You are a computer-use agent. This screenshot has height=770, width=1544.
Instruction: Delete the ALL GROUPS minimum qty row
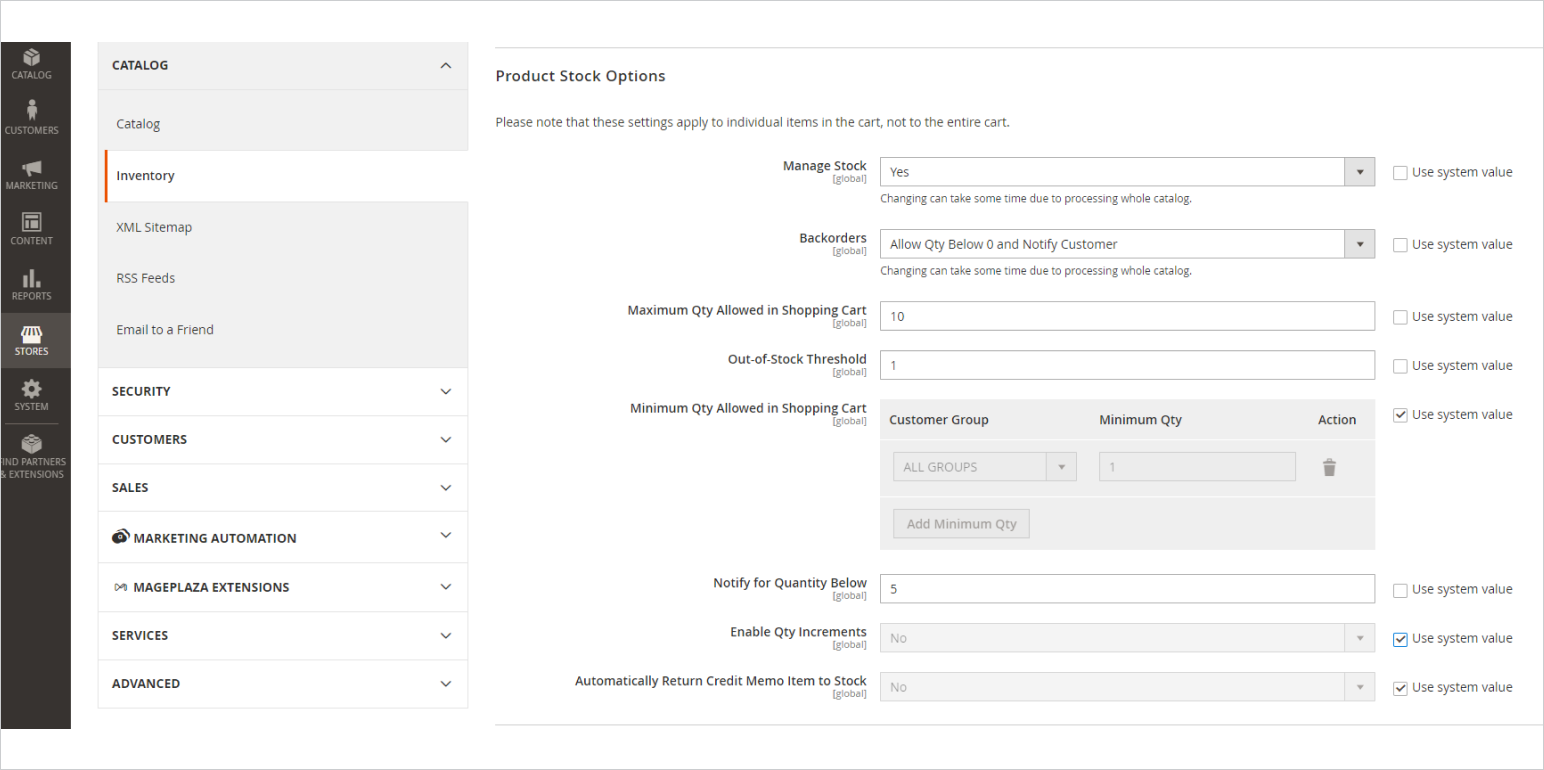pyautogui.click(x=1329, y=467)
